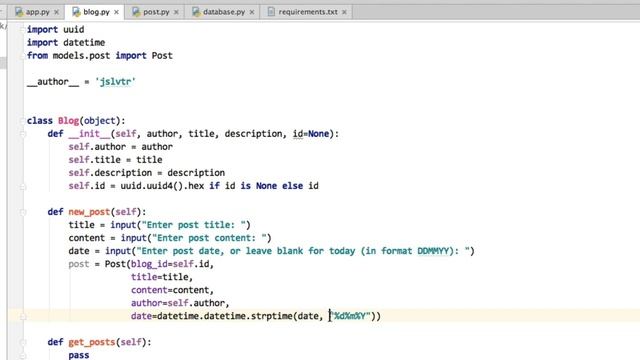Click 'uuid.uuid4().hex' expression
This screenshot has width=640, height=360.
pos(162,186)
